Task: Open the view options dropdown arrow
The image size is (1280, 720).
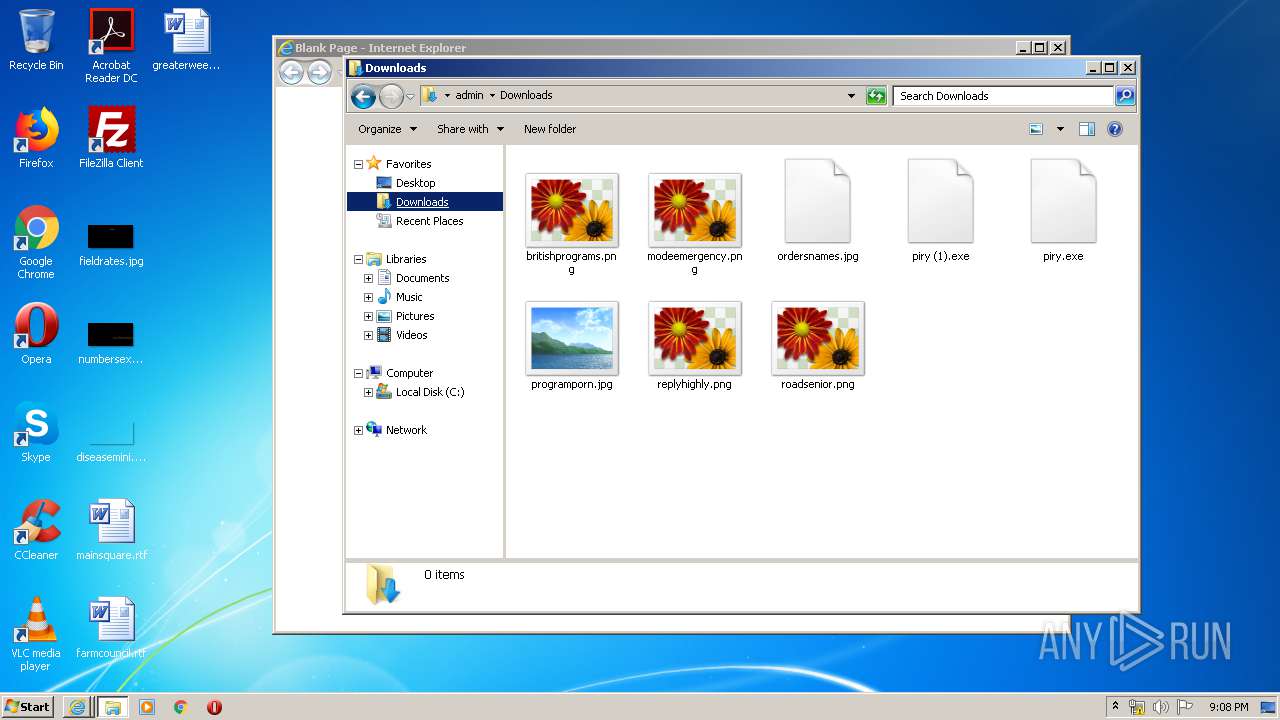Action: [x=1060, y=129]
